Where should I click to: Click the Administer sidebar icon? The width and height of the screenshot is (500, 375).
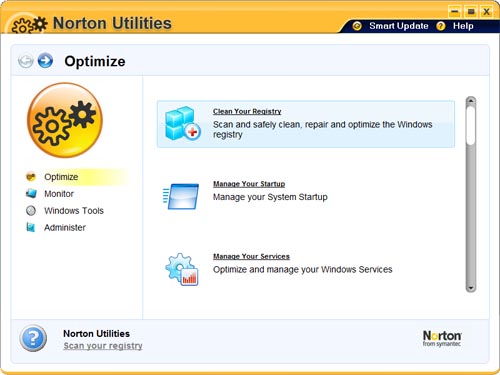tap(31, 228)
